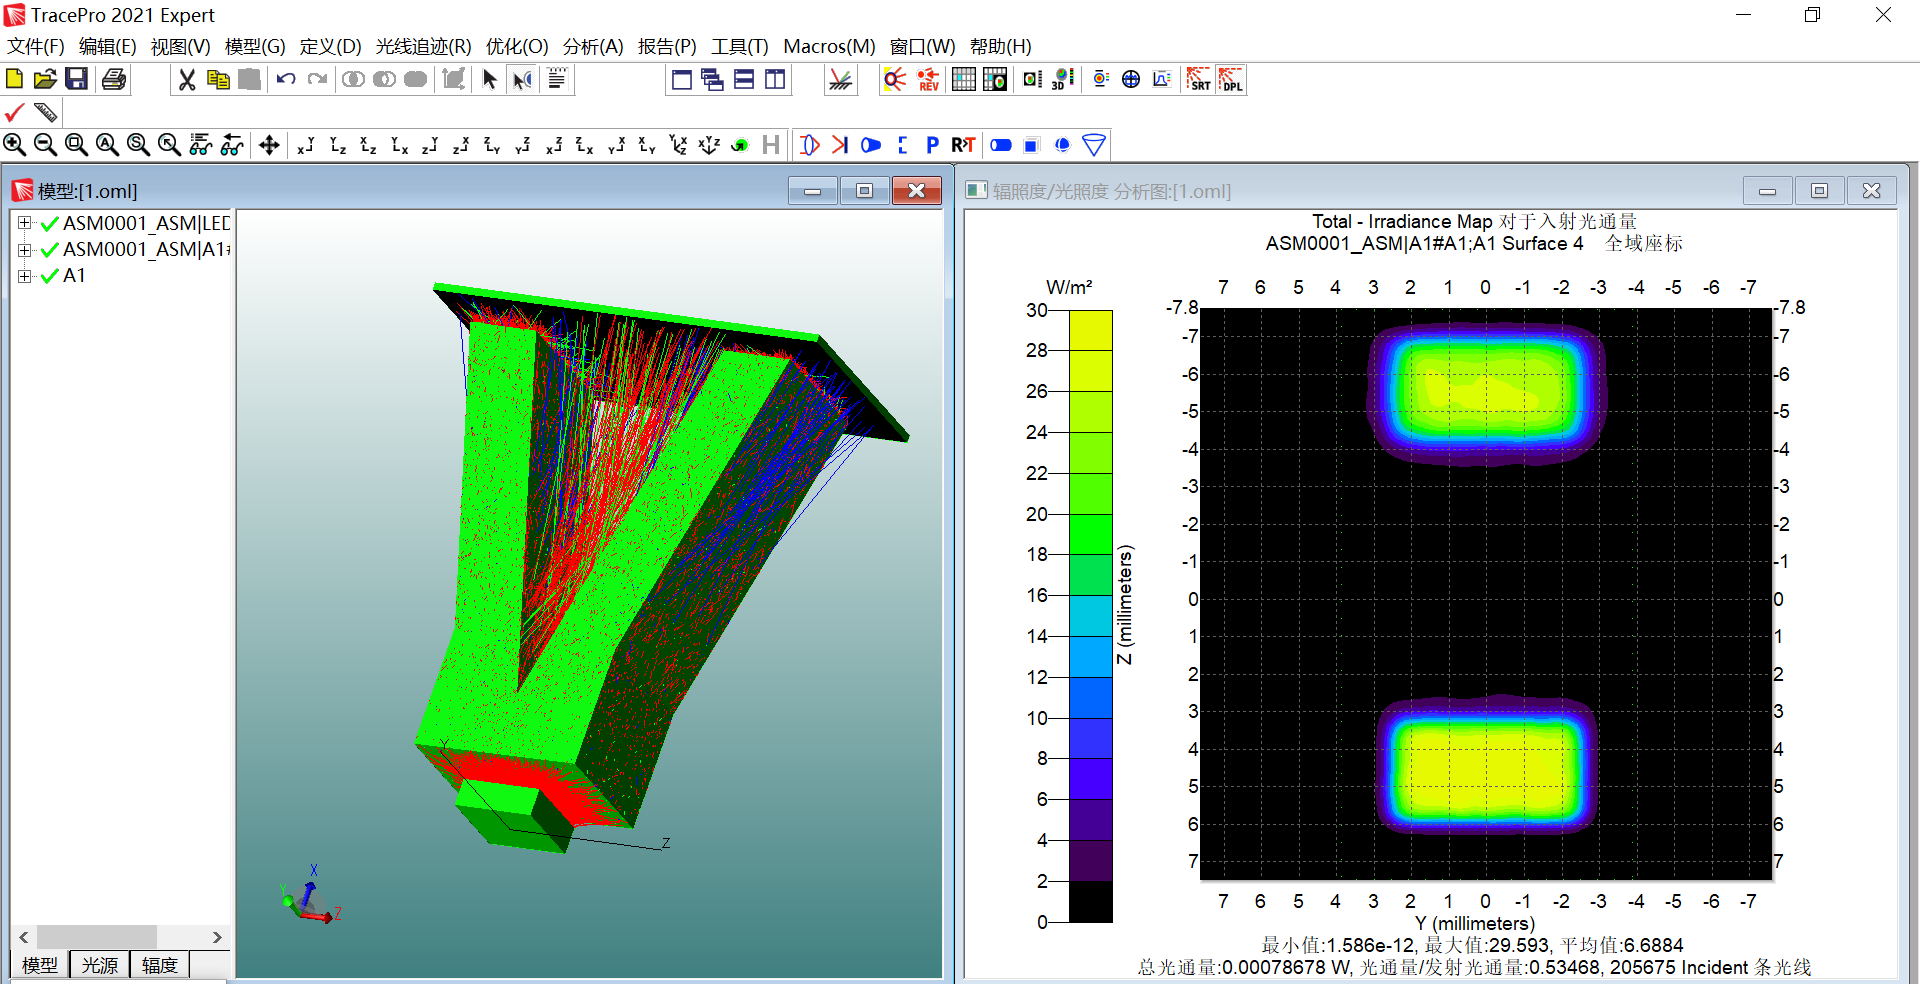This screenshot has height=984, width=1920.
Task: Click the New file icon
Action: pyautogui.click(x=15, y=79)
